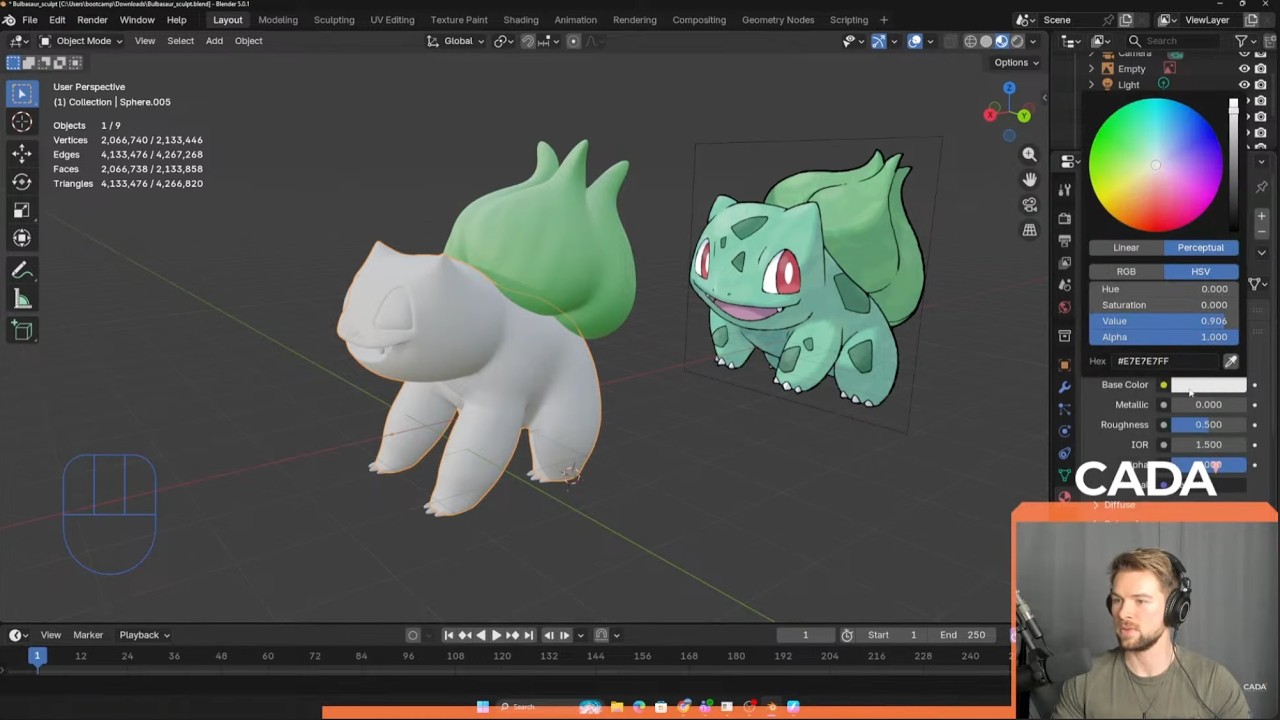Click the eyedropper next to Hex field
Viewport: 1280px width, 720px height.
tap(1231, 361)
